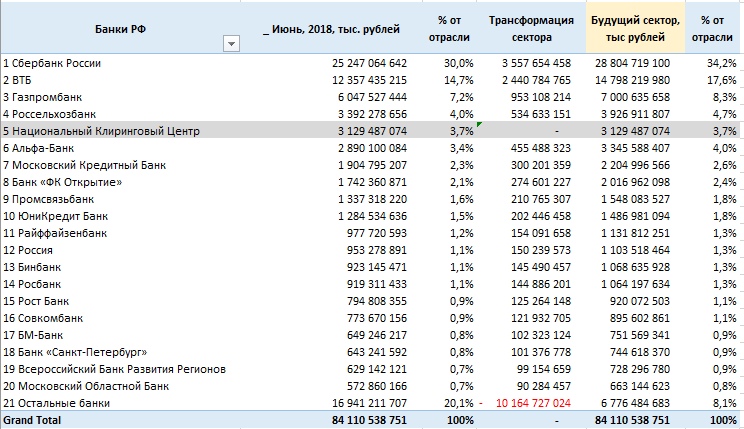Select the 30,0% cell for Сбербанк

point(458,63)
